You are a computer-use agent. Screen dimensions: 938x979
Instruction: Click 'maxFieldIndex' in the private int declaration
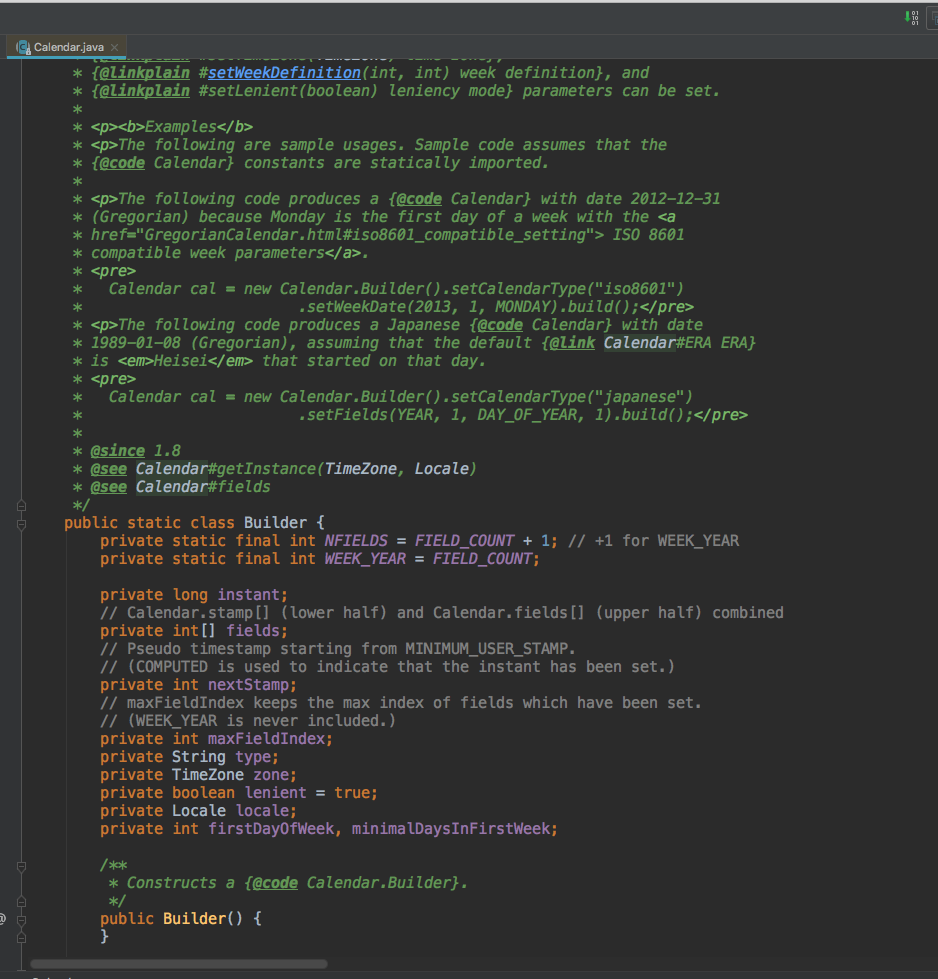266,739
